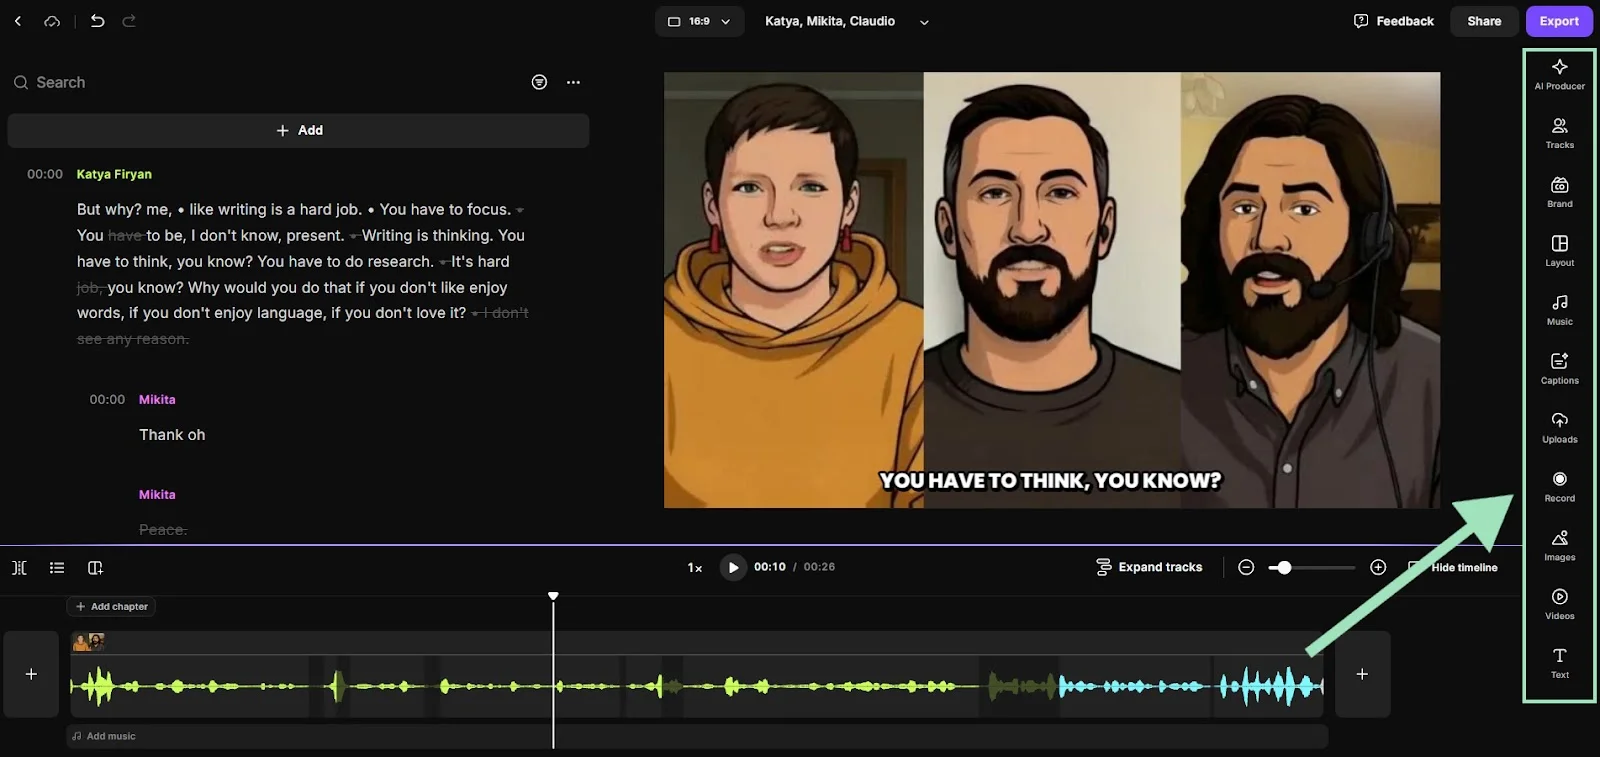Open the Katya, Mikita, Claudio project dropdown

(847, 21)
